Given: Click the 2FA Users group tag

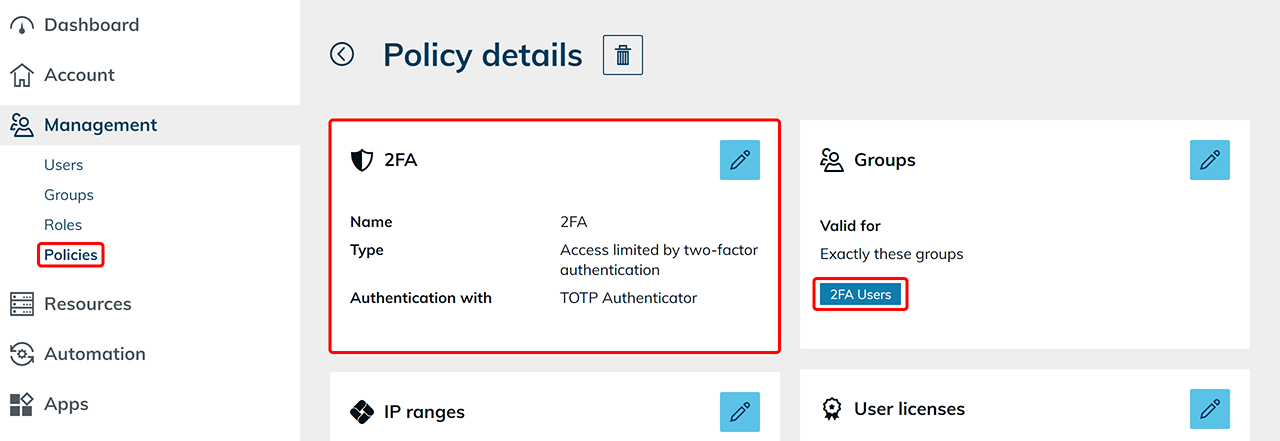Looking at the screenshot, I should coord(860,295).
